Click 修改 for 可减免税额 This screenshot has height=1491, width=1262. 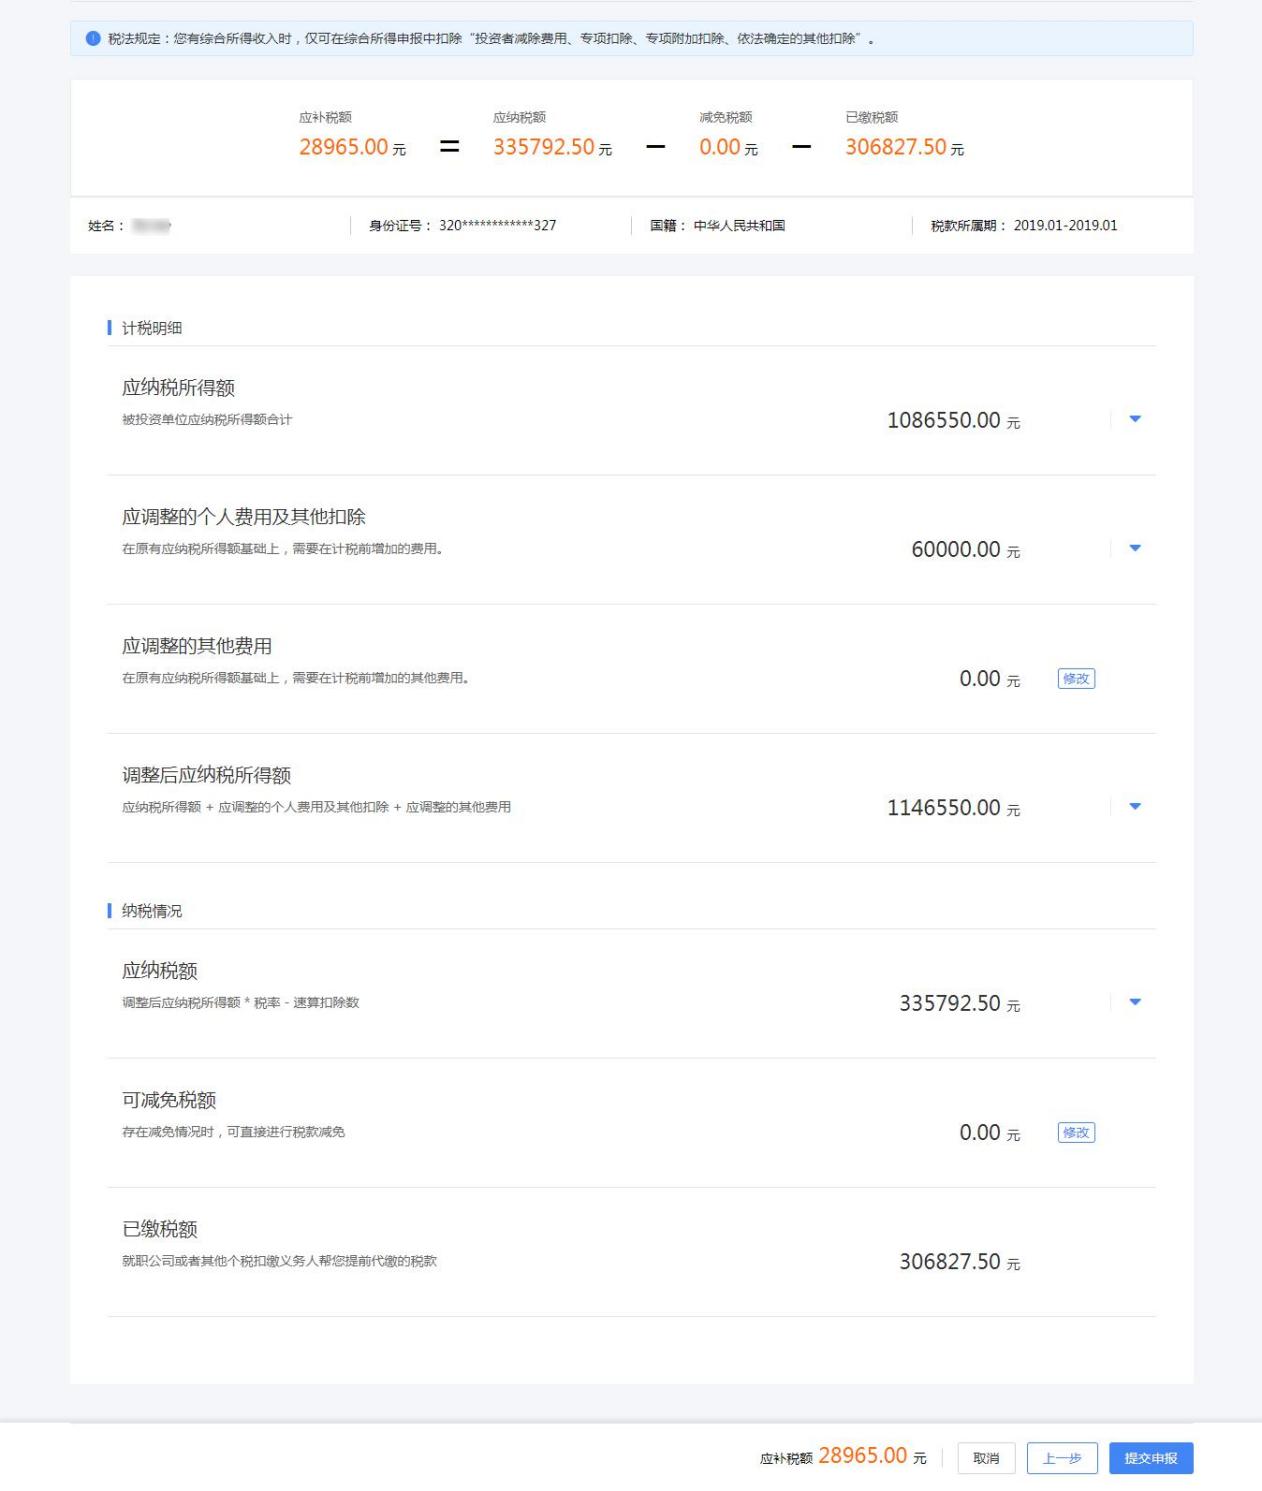(x=1076, y=1133)
